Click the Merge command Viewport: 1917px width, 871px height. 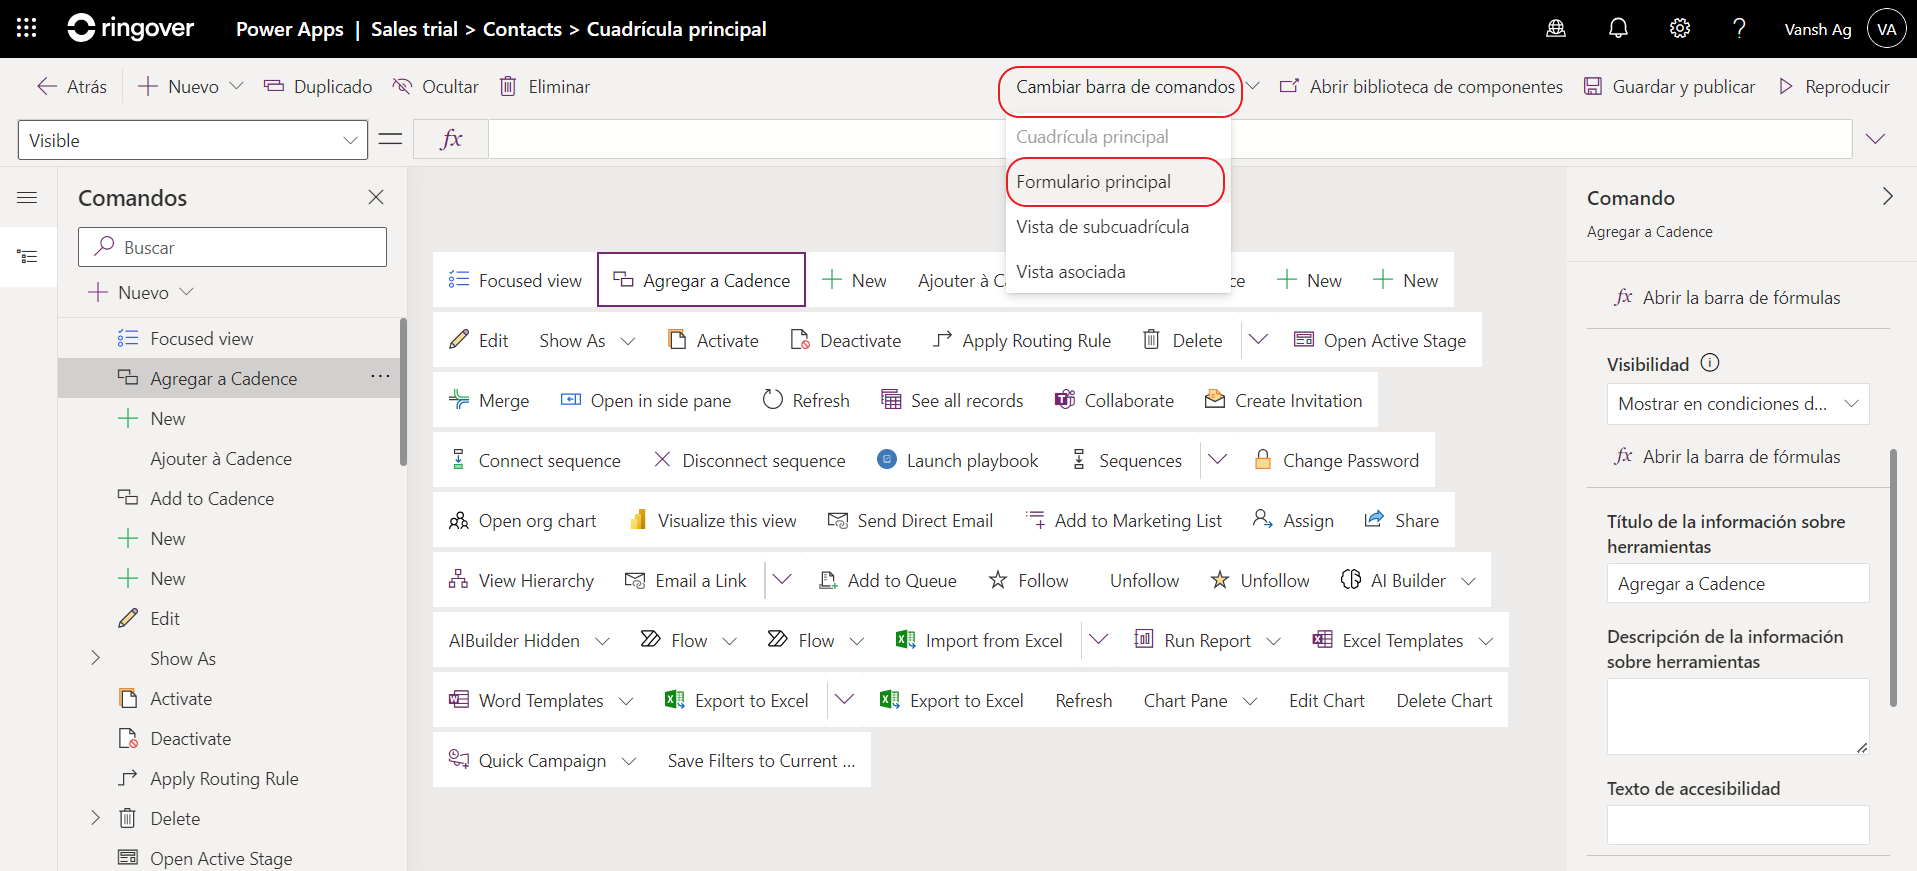click(489, 400)
